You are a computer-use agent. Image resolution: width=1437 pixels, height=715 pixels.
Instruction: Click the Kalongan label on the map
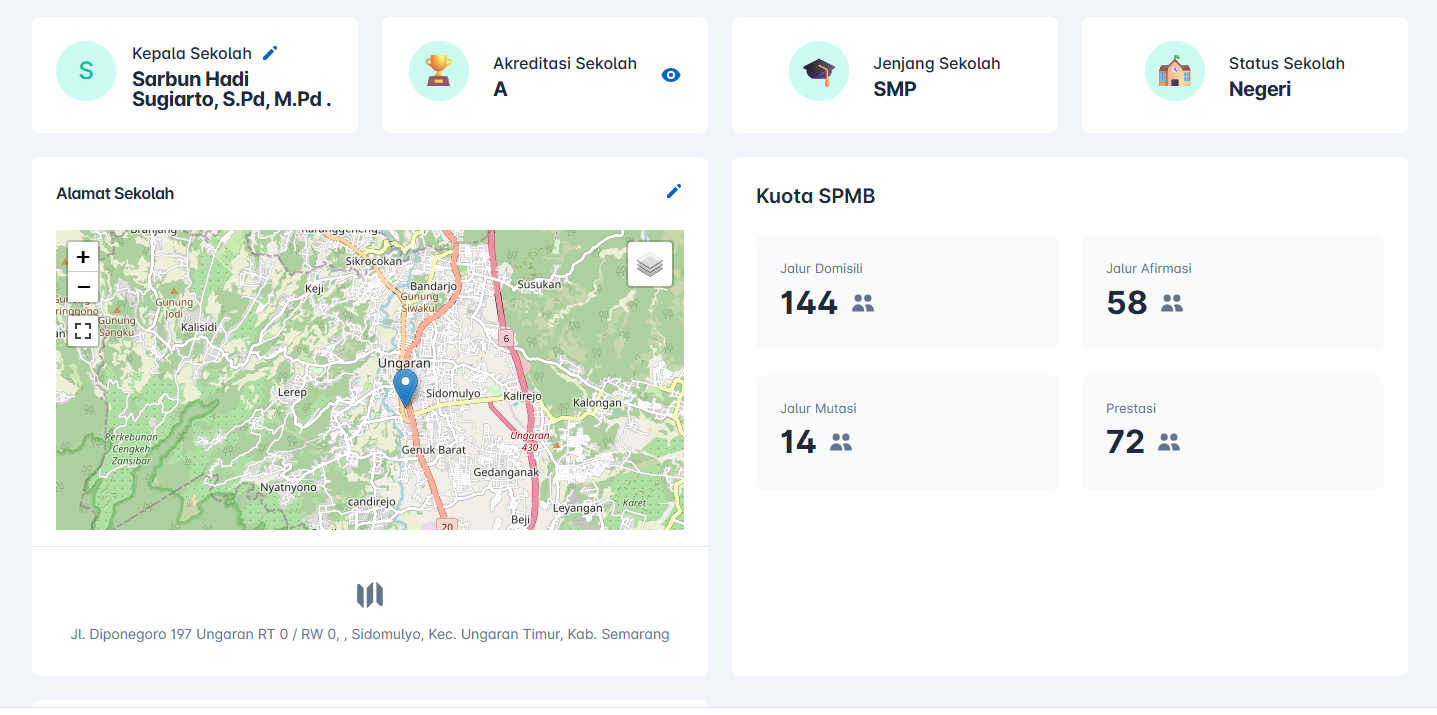tap(597, 403)
